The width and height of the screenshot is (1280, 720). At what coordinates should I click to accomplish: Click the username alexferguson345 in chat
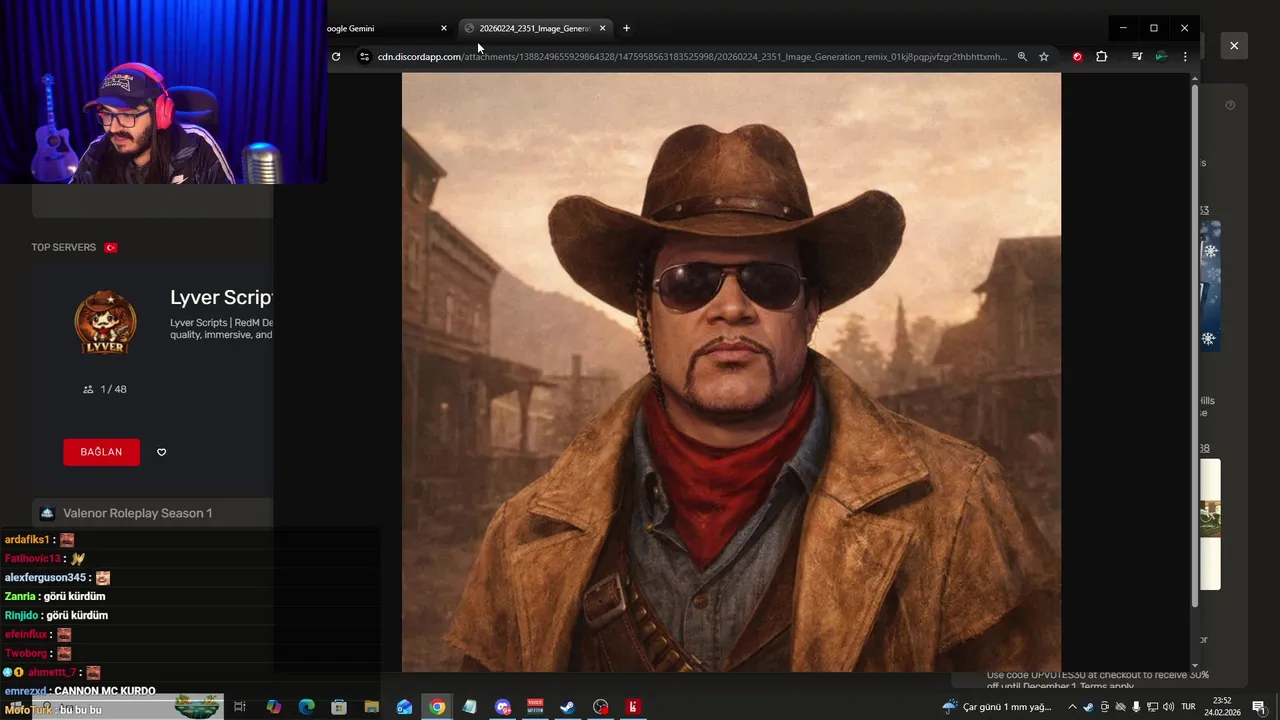(47, 577)
